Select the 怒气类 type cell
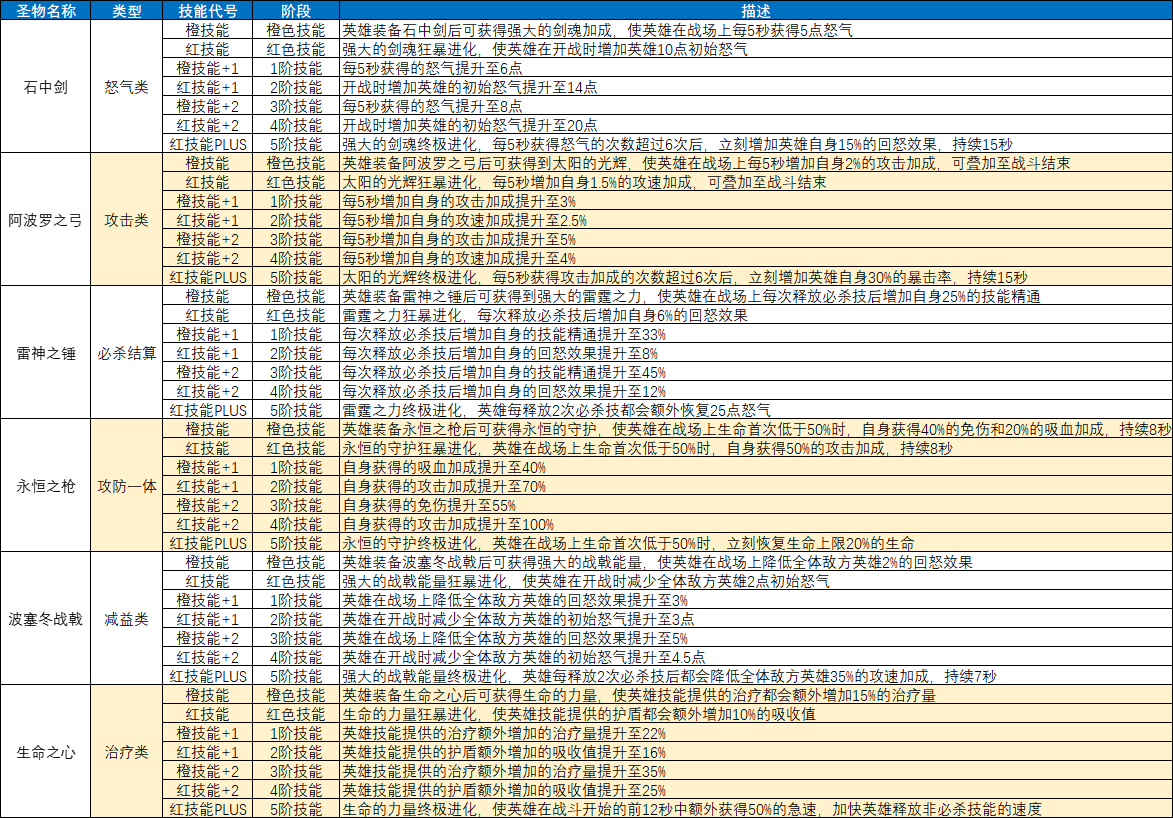Viewport: 1173px width, 818px height. coord(126,87)
